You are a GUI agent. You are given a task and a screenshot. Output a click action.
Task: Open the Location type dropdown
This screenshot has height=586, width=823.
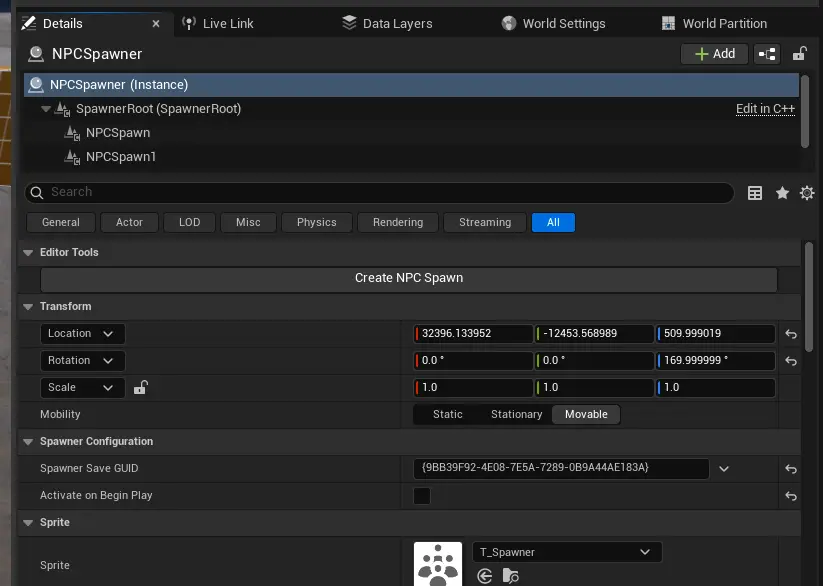(82, 334)
